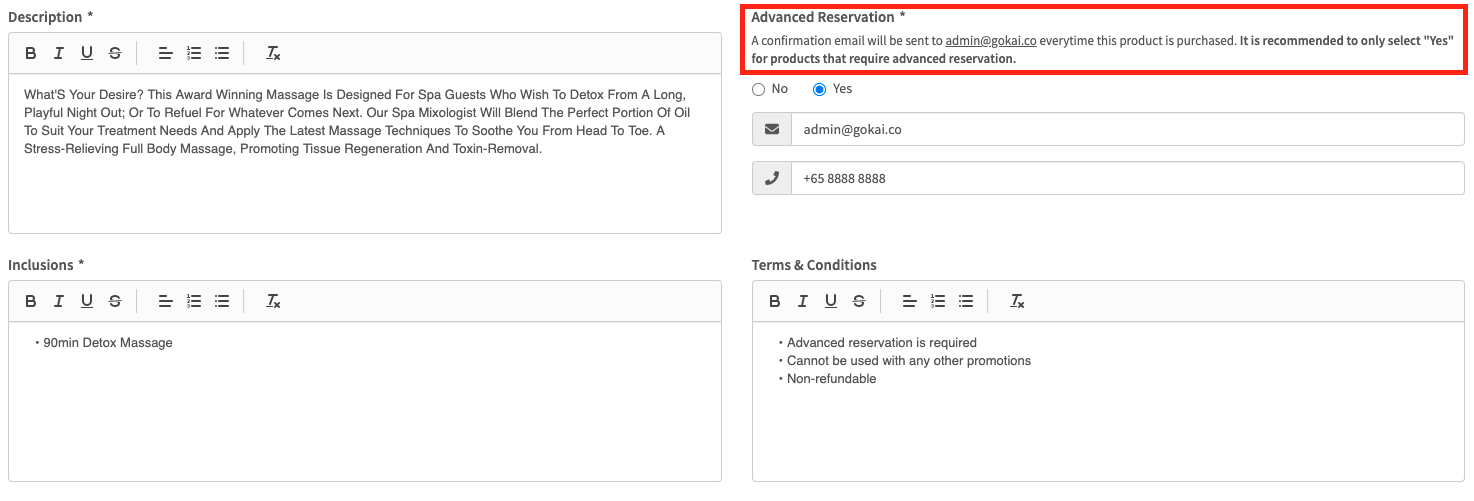
Task: Toggle bold in Terms & Conditions toolbar
Action: click(x=775, y=301)
